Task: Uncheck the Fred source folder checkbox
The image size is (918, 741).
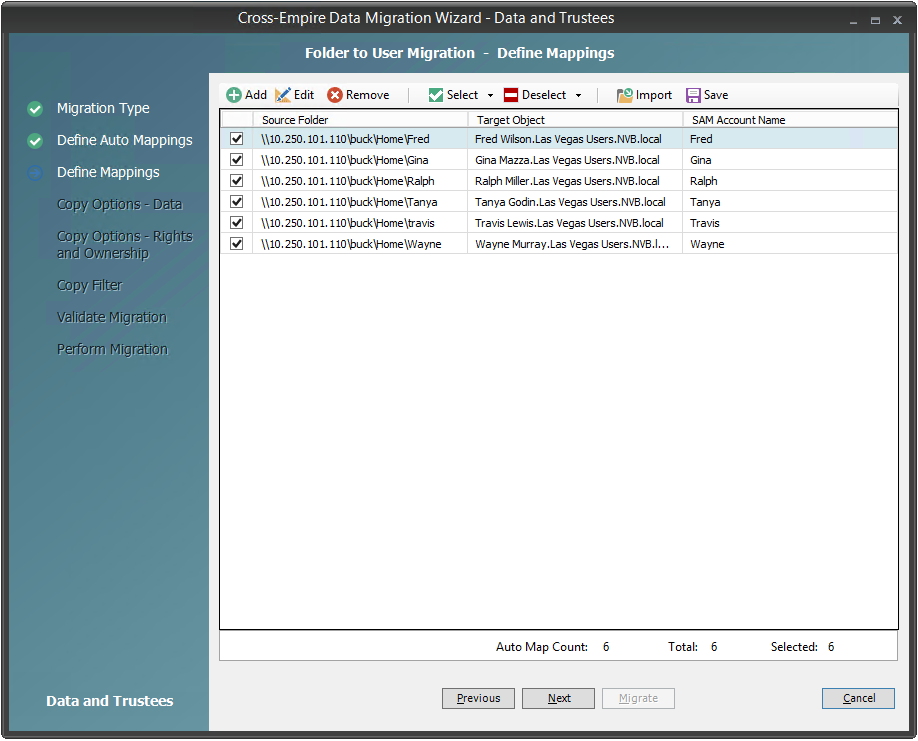Action: coord(237,139)
